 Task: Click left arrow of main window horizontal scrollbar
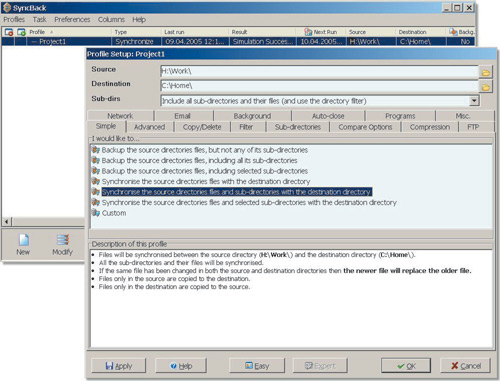(x=7, y=222)
